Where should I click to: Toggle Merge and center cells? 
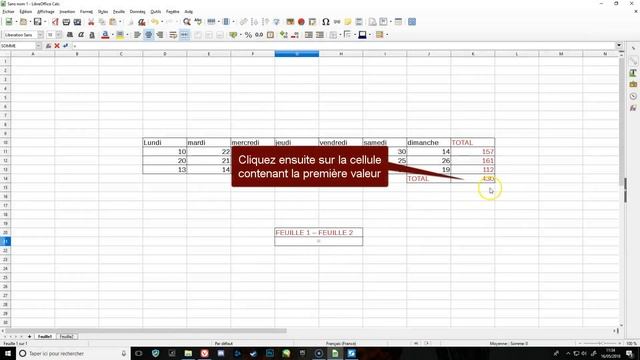tap(184, 35)
